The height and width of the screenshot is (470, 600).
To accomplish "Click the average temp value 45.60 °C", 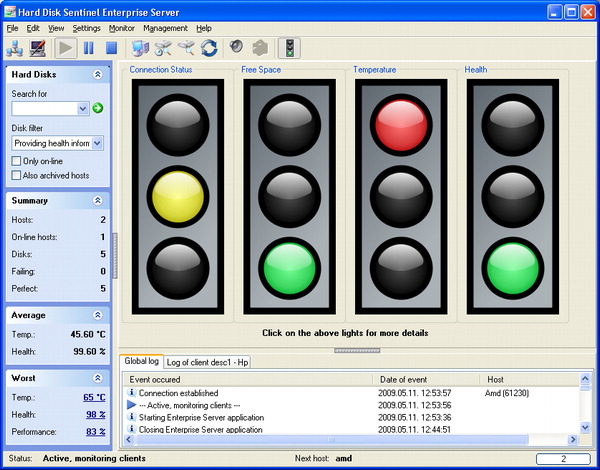I will tap(88, 335).
